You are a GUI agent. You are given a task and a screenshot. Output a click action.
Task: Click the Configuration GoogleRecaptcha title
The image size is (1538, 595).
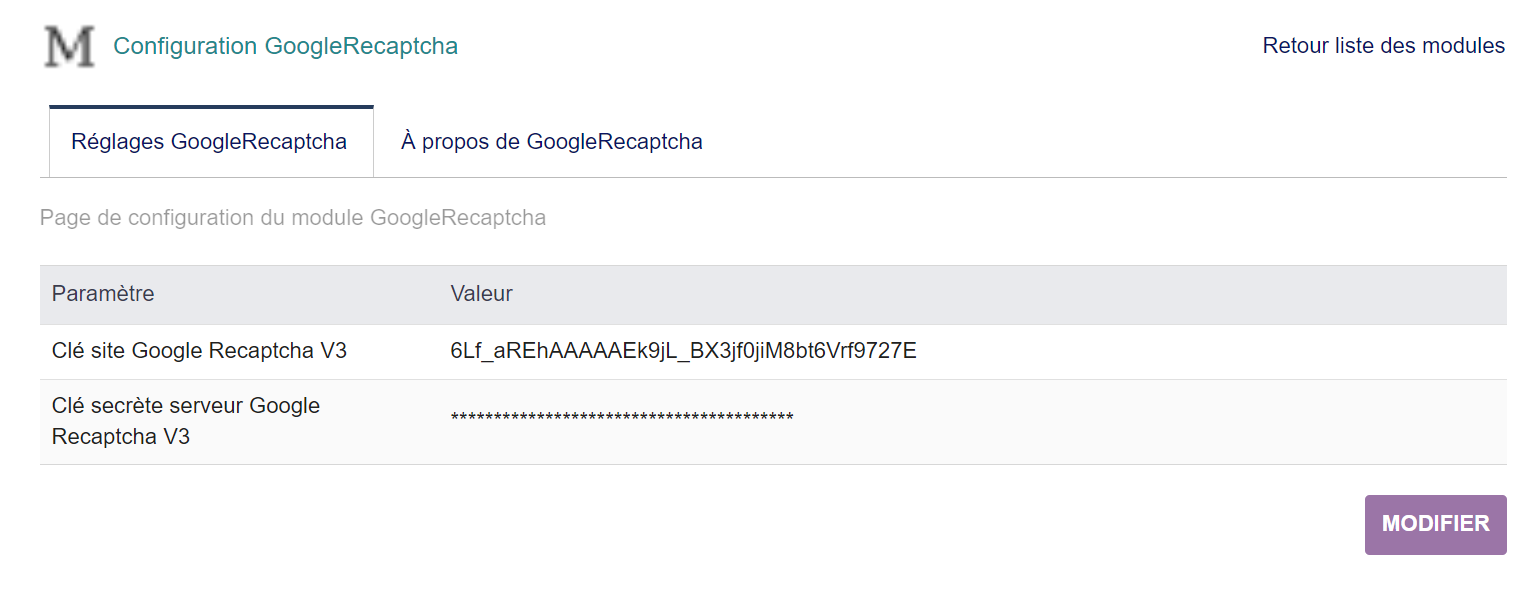(x=286, y=46)
